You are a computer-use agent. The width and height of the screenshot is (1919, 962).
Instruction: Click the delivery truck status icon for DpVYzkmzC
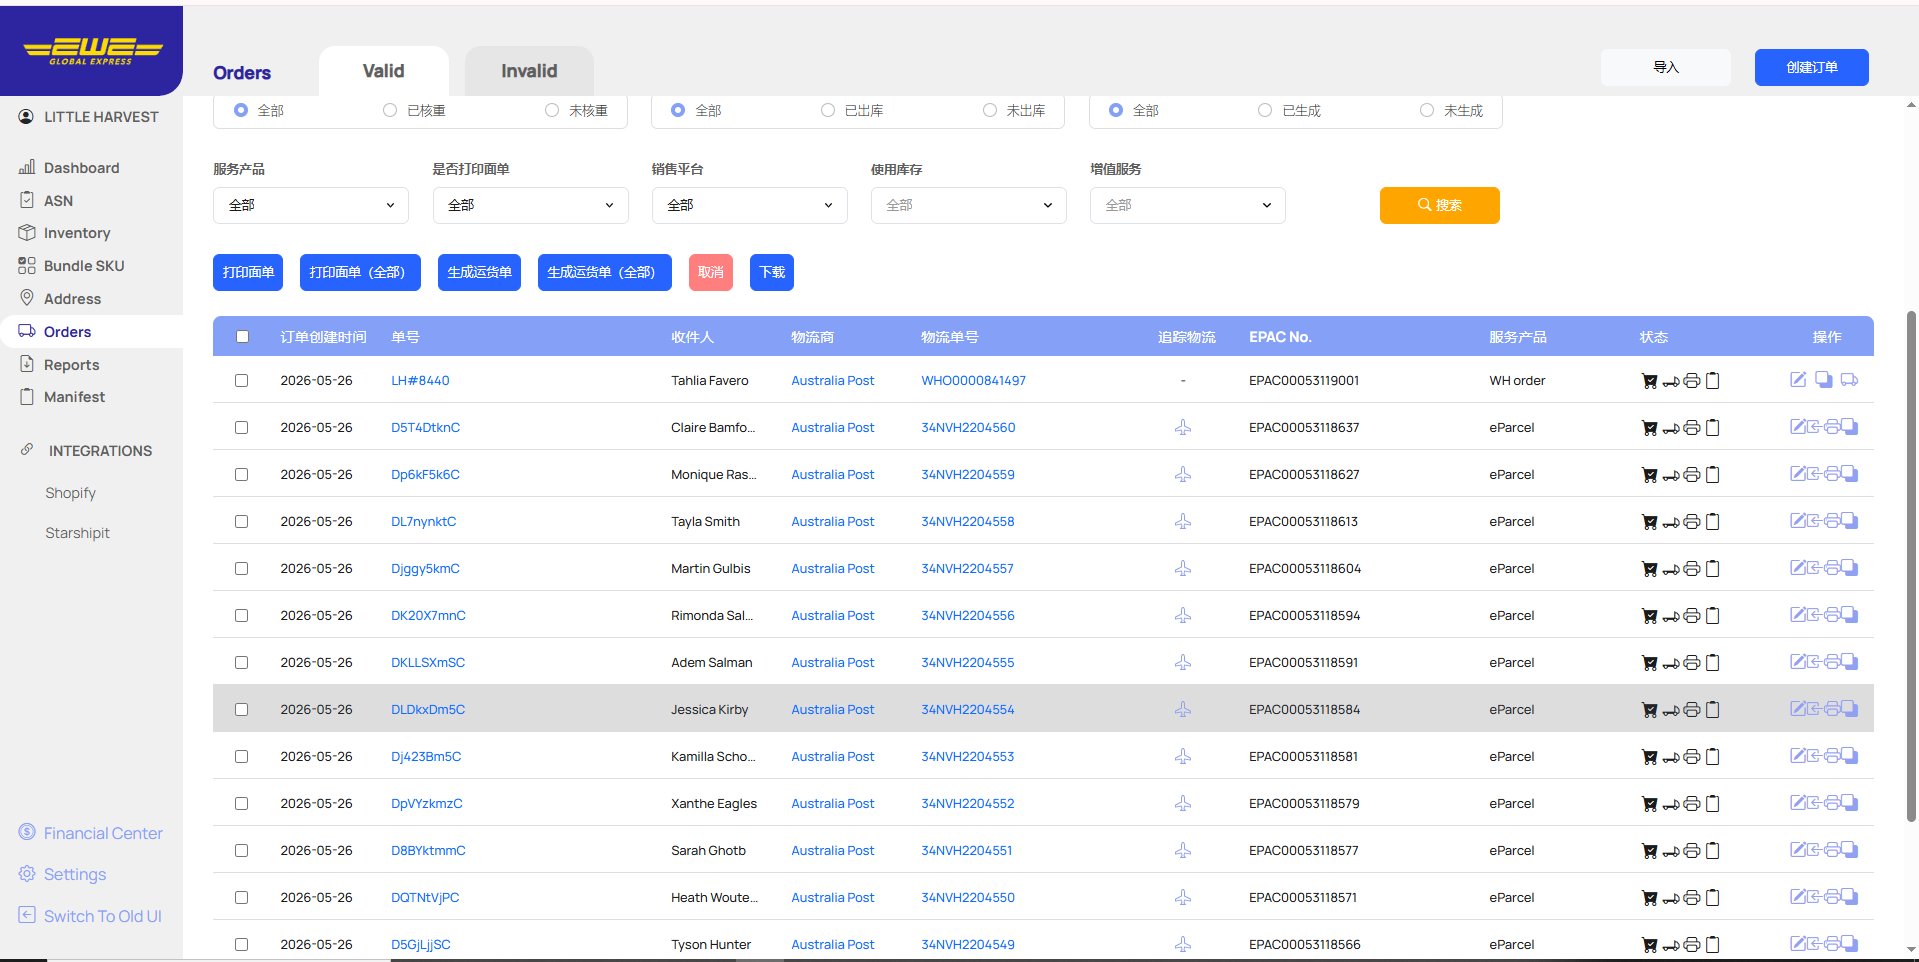tap(1671, 805)
